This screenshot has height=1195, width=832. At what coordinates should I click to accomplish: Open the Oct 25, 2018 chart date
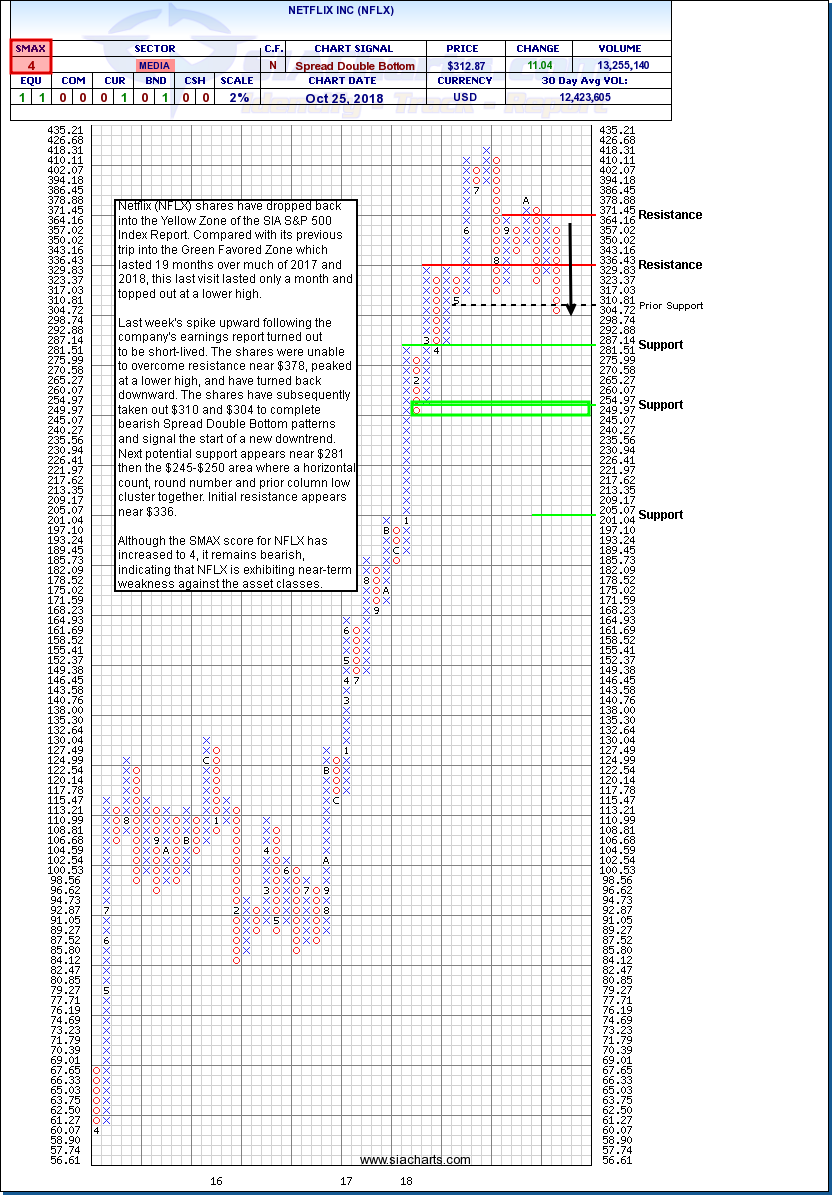pos(343,97)
